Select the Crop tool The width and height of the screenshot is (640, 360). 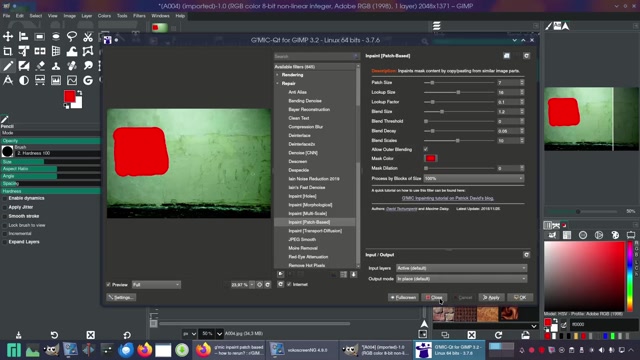[x=8, y=51]
